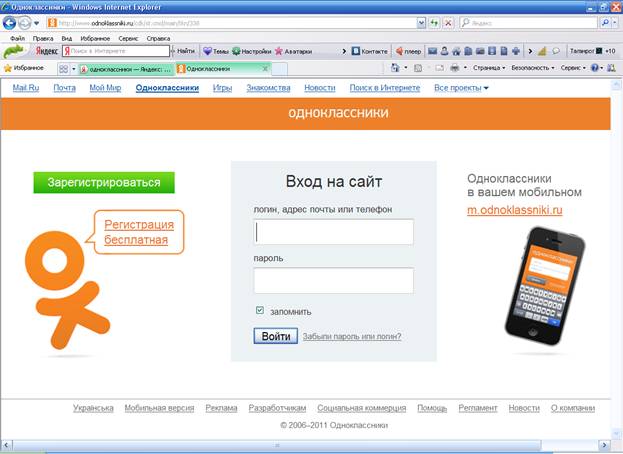Click the blue Help question mark icon

click(x=594, y=68)
